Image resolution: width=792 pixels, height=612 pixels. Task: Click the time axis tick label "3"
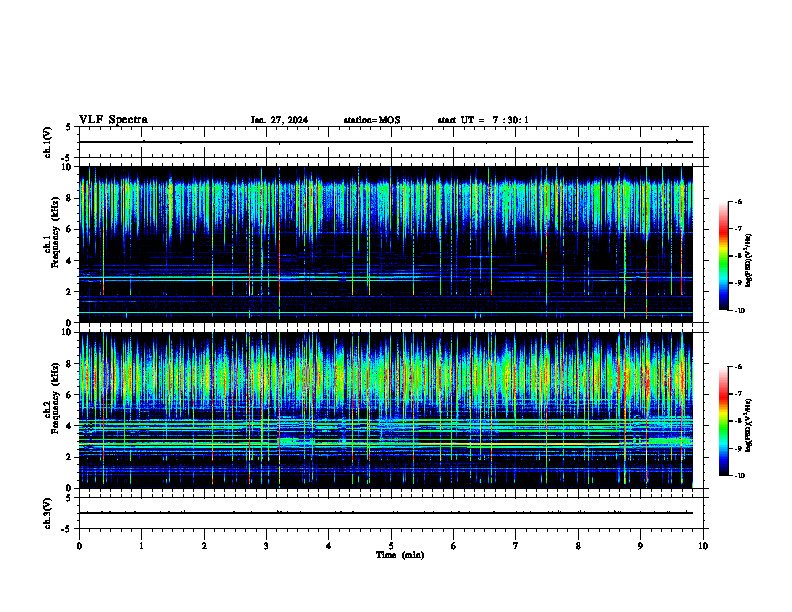pos(266,546)
